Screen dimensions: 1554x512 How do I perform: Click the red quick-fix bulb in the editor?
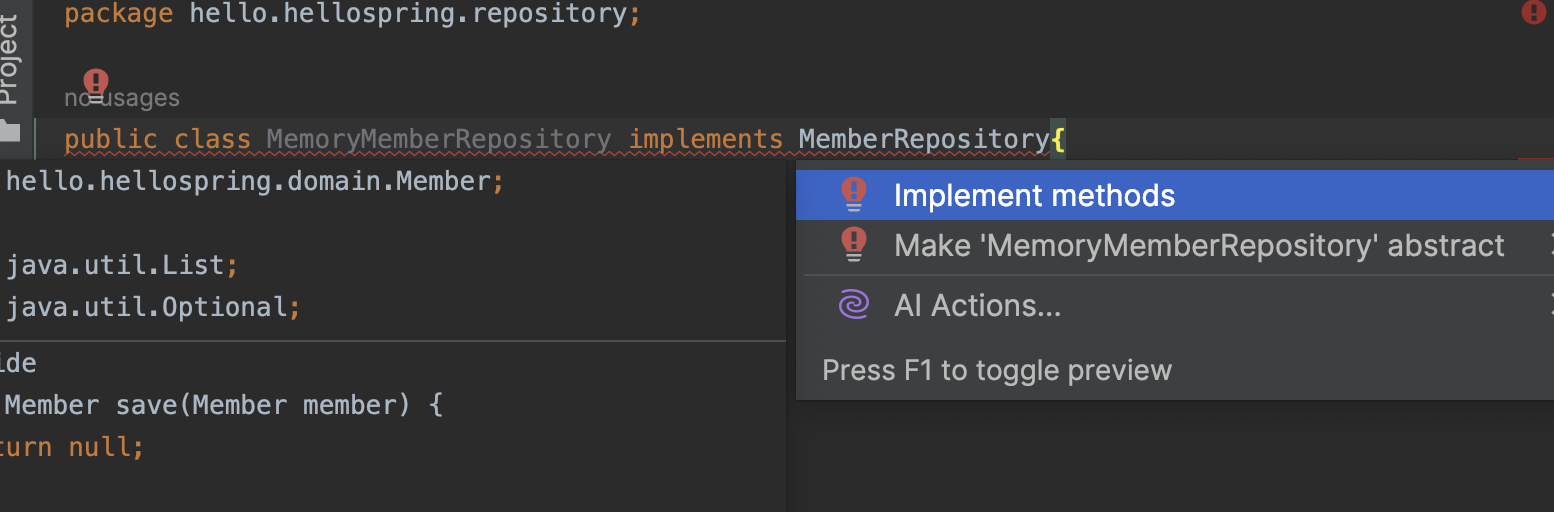(x=95, y=83)
